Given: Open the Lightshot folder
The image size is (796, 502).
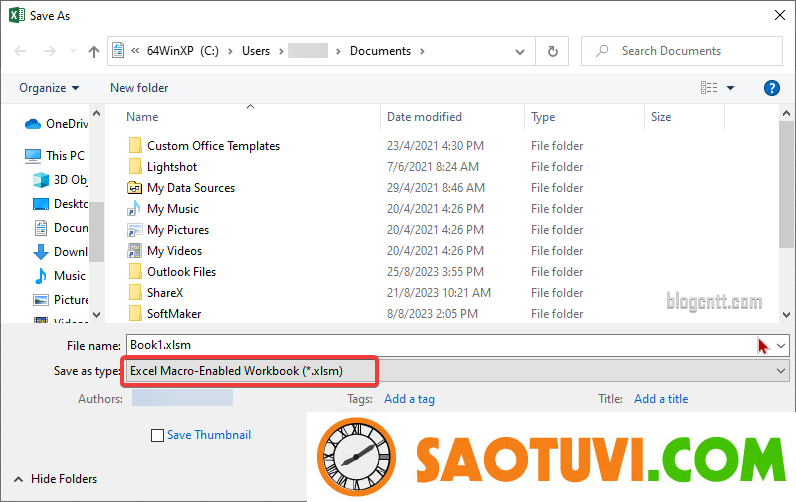Looking at the screenshot, I should coord(172,167).
